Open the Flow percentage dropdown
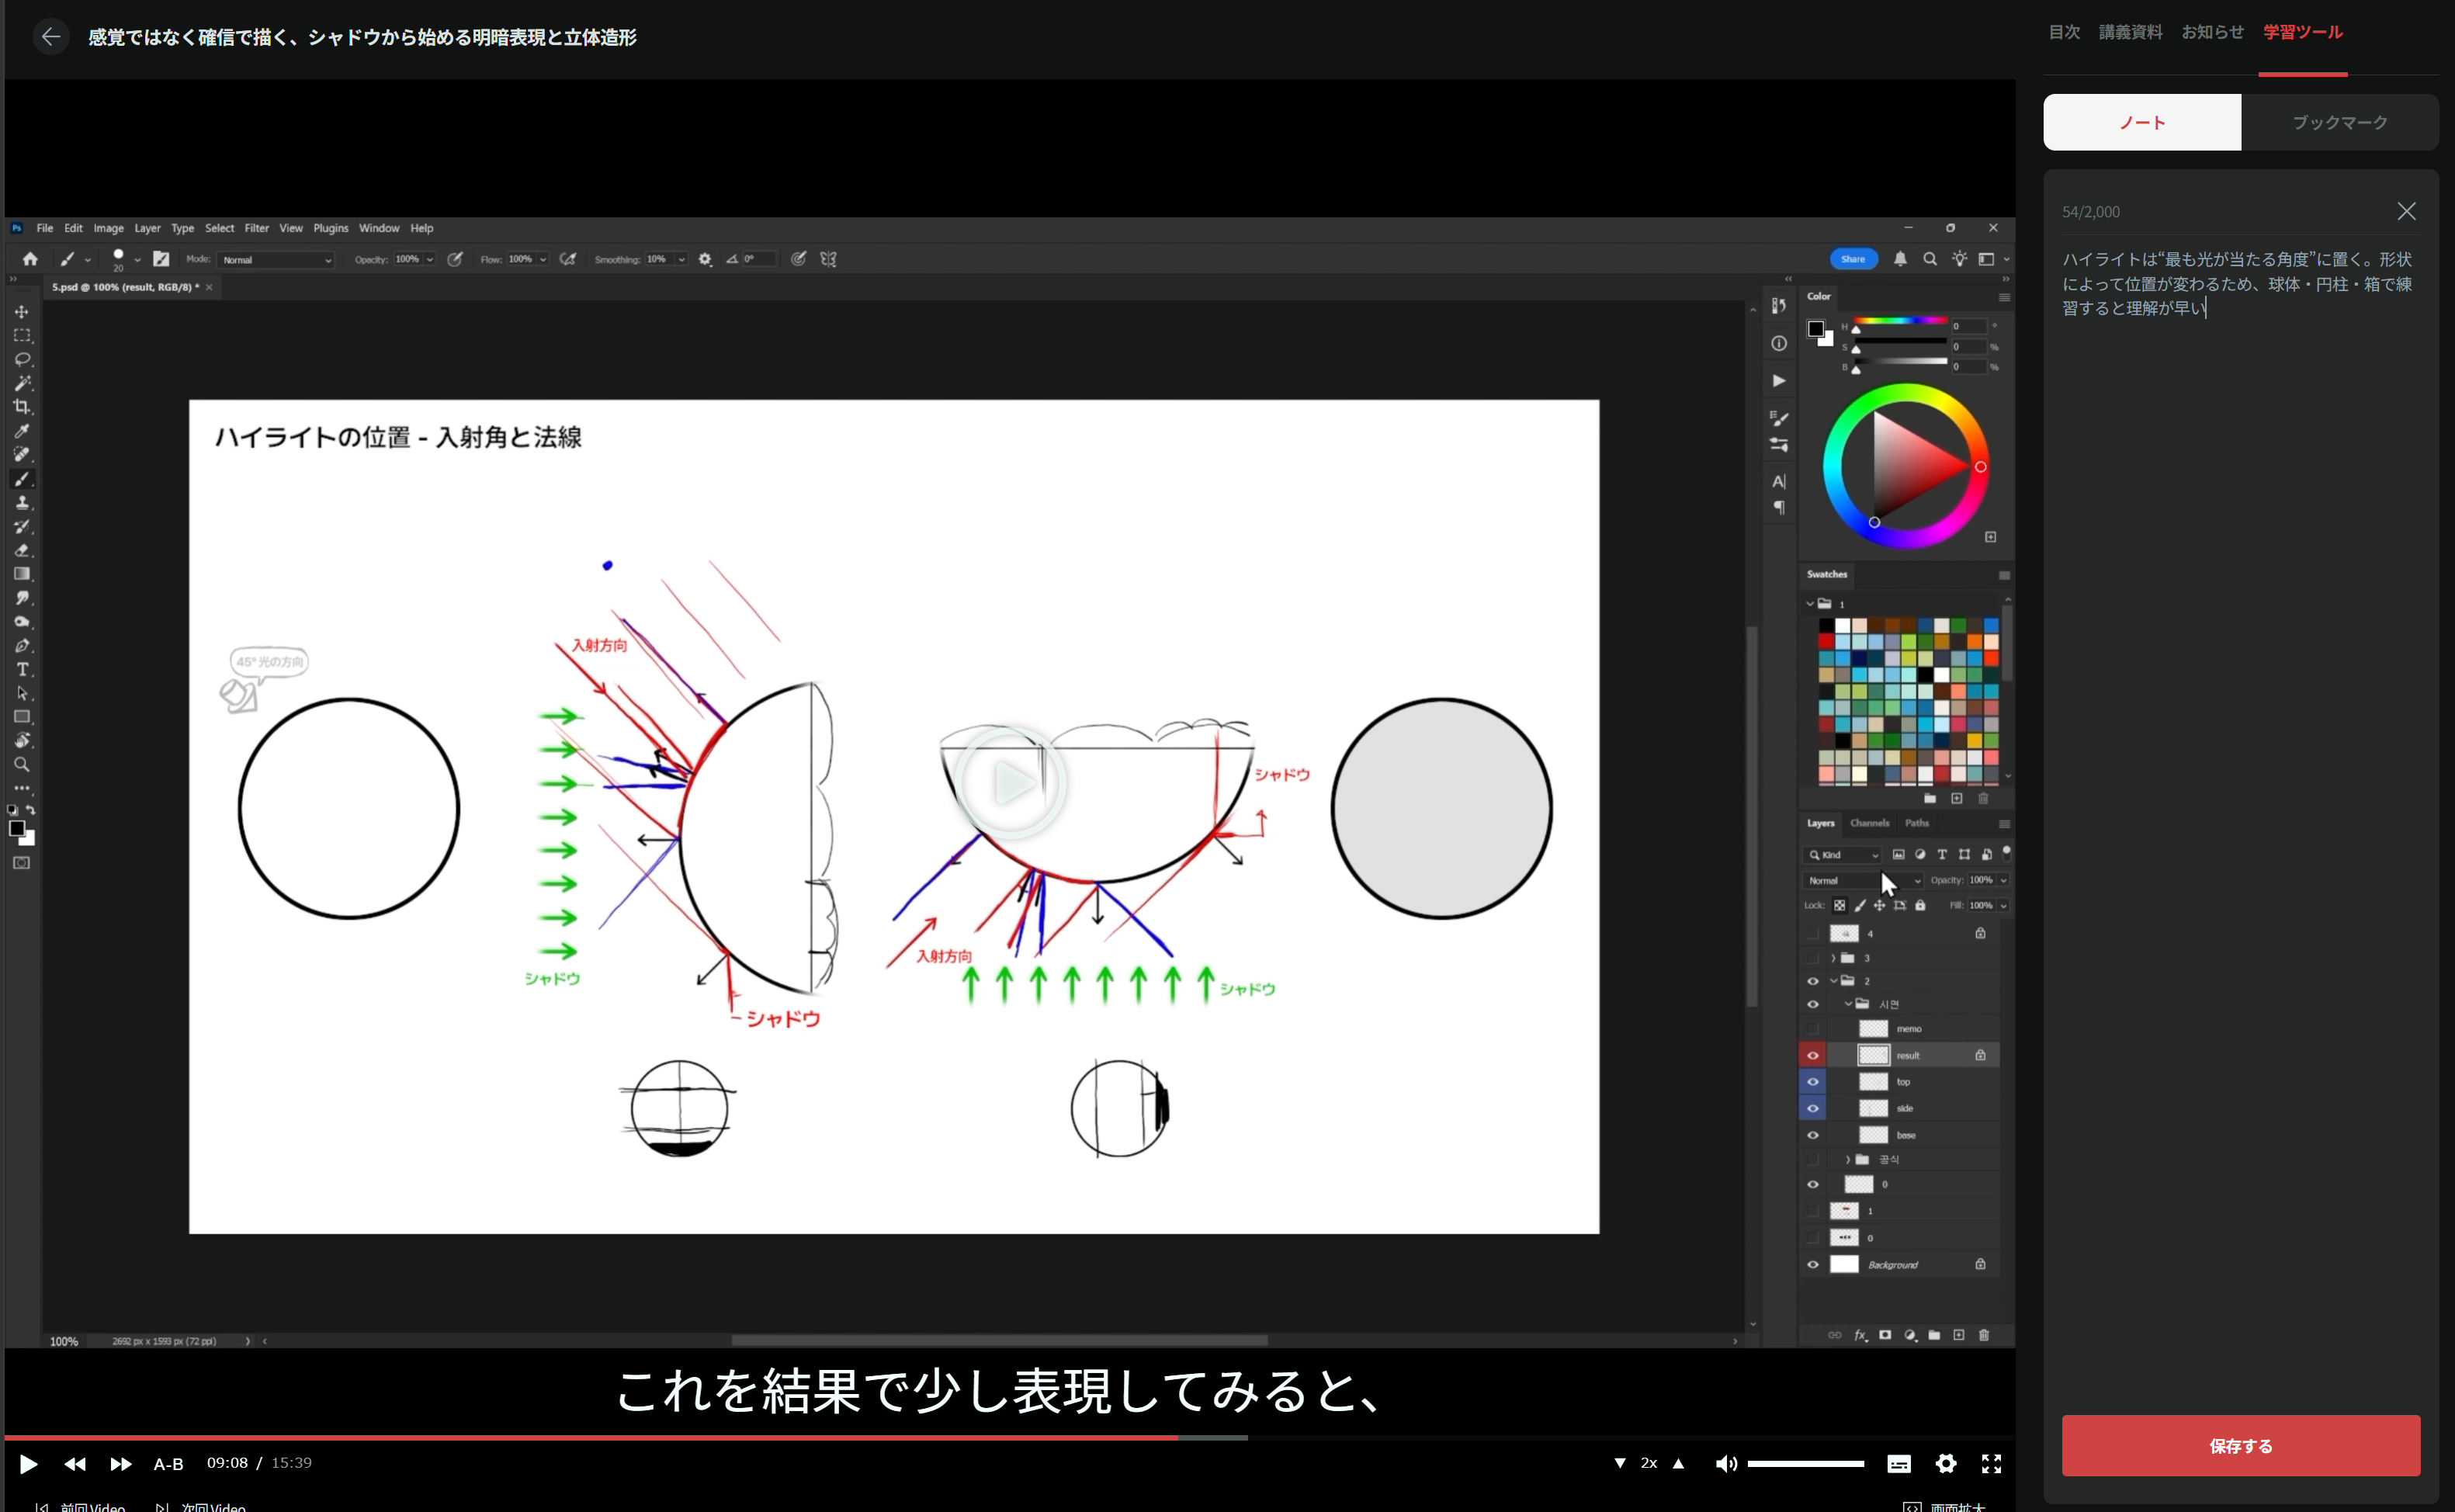The height and width of the screenshot is (1512, 2455). tap(543, 260)
